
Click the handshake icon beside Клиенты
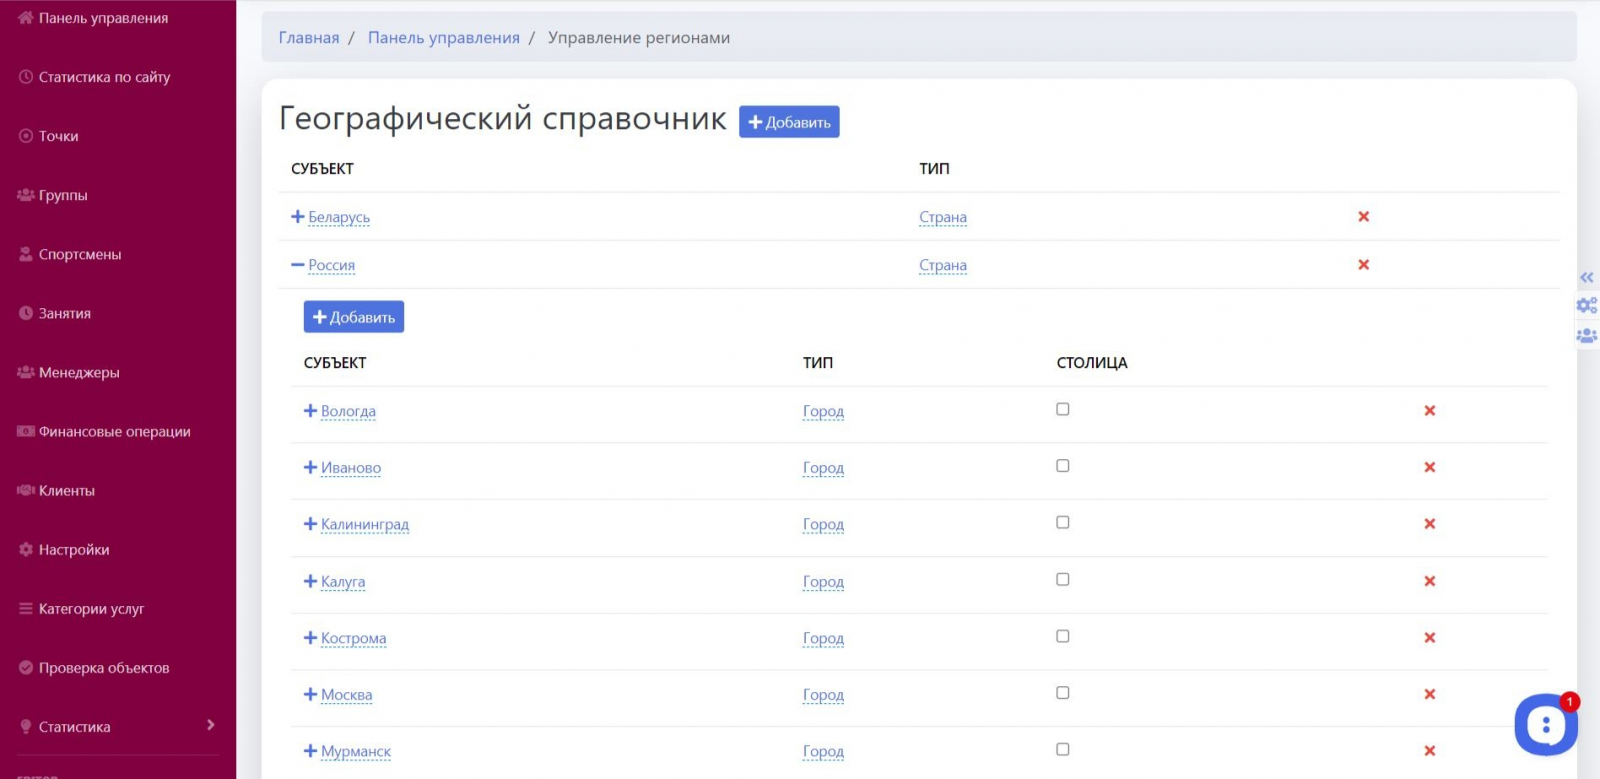(26, 490)
